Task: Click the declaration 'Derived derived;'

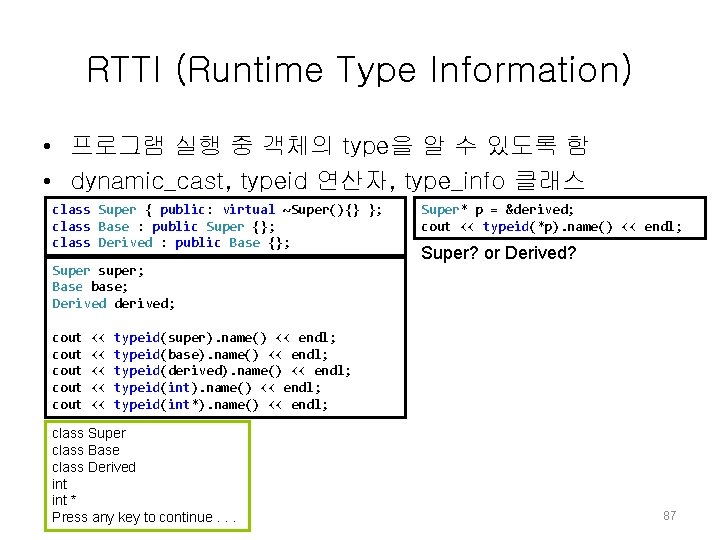Action: pos(113,304)
